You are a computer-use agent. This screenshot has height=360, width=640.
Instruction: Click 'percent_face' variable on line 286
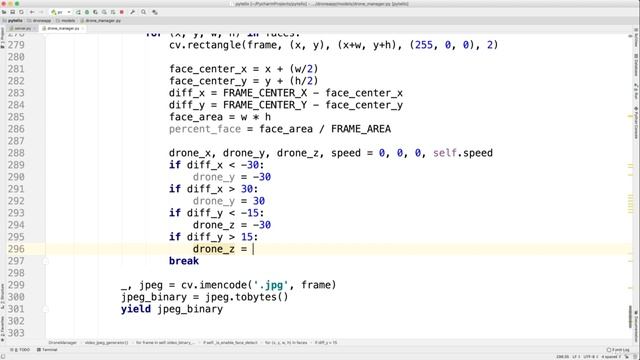[205, 129]
